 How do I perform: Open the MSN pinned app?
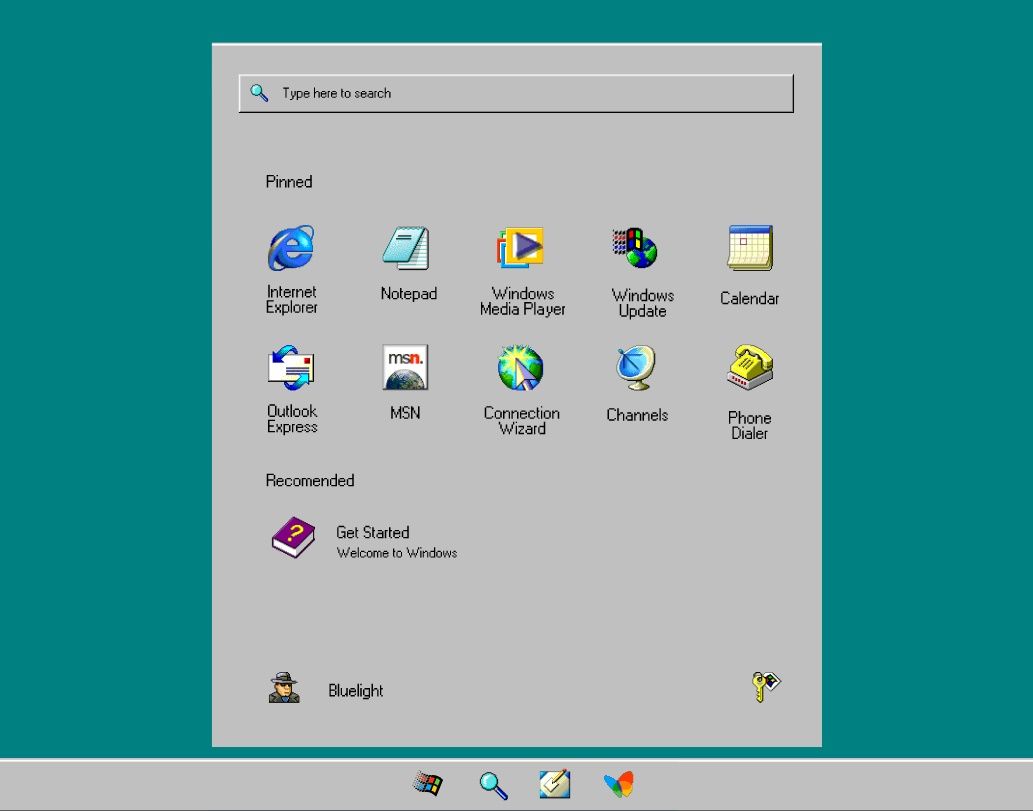click(x=405, y=368)
